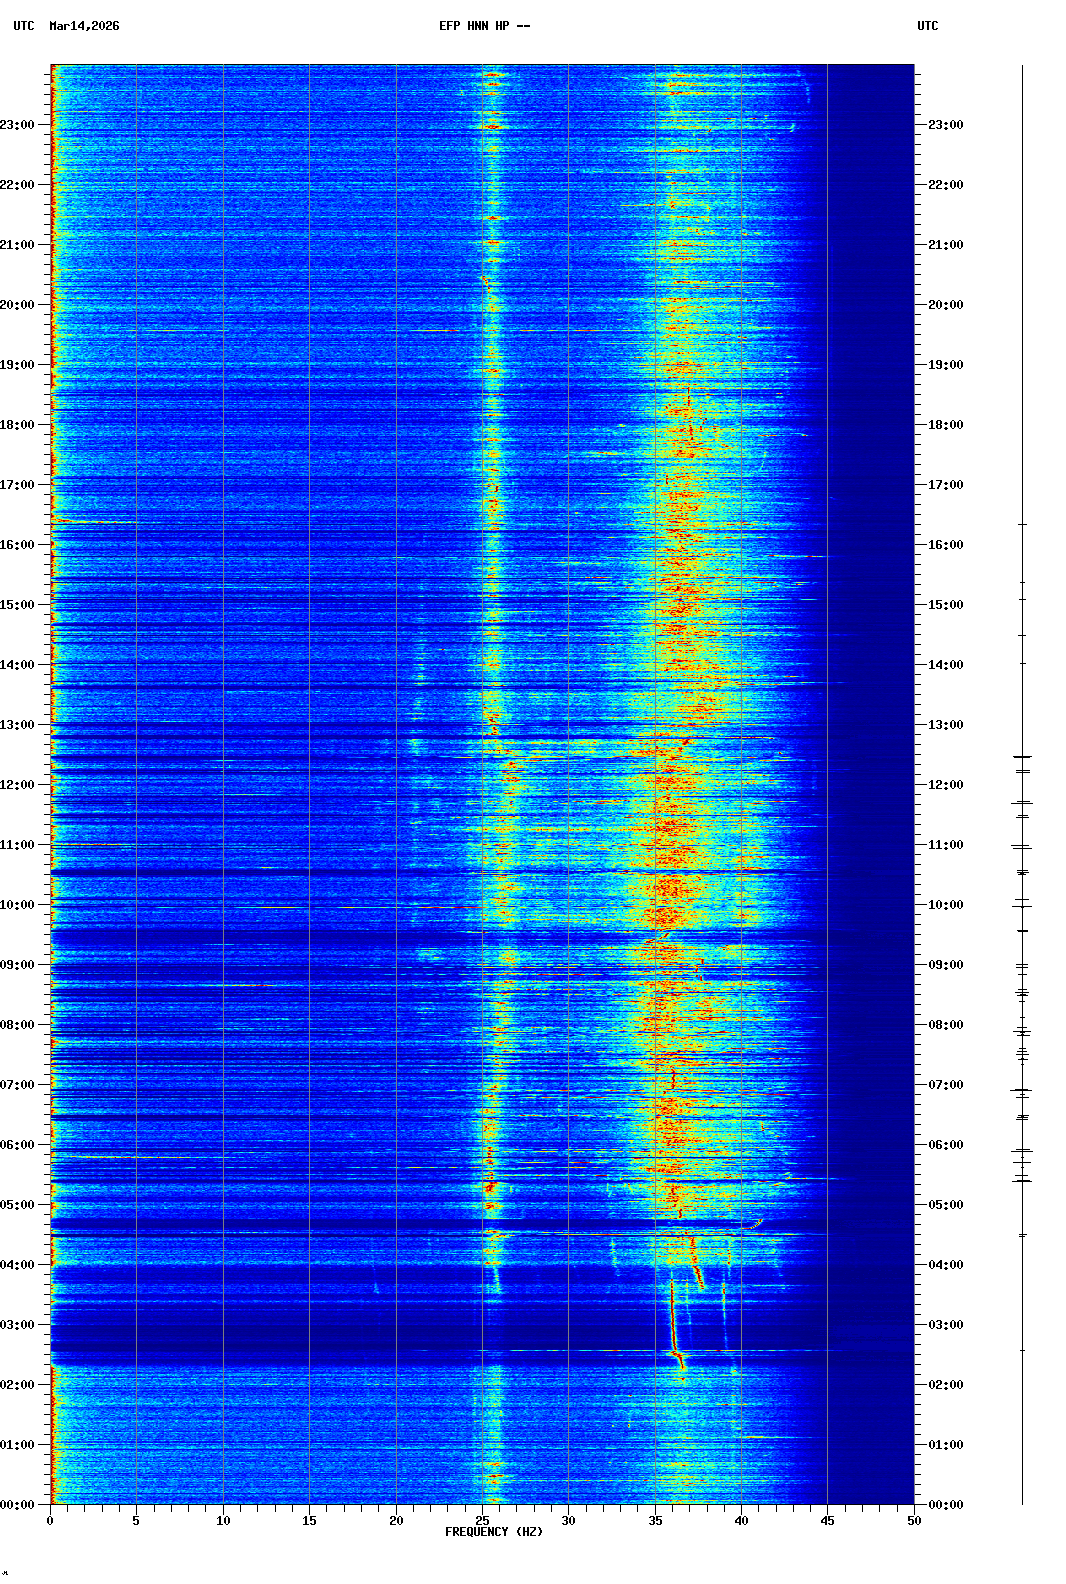
Task: Click the 09:00 label on right time axis
Action: [x=945, y=965]
